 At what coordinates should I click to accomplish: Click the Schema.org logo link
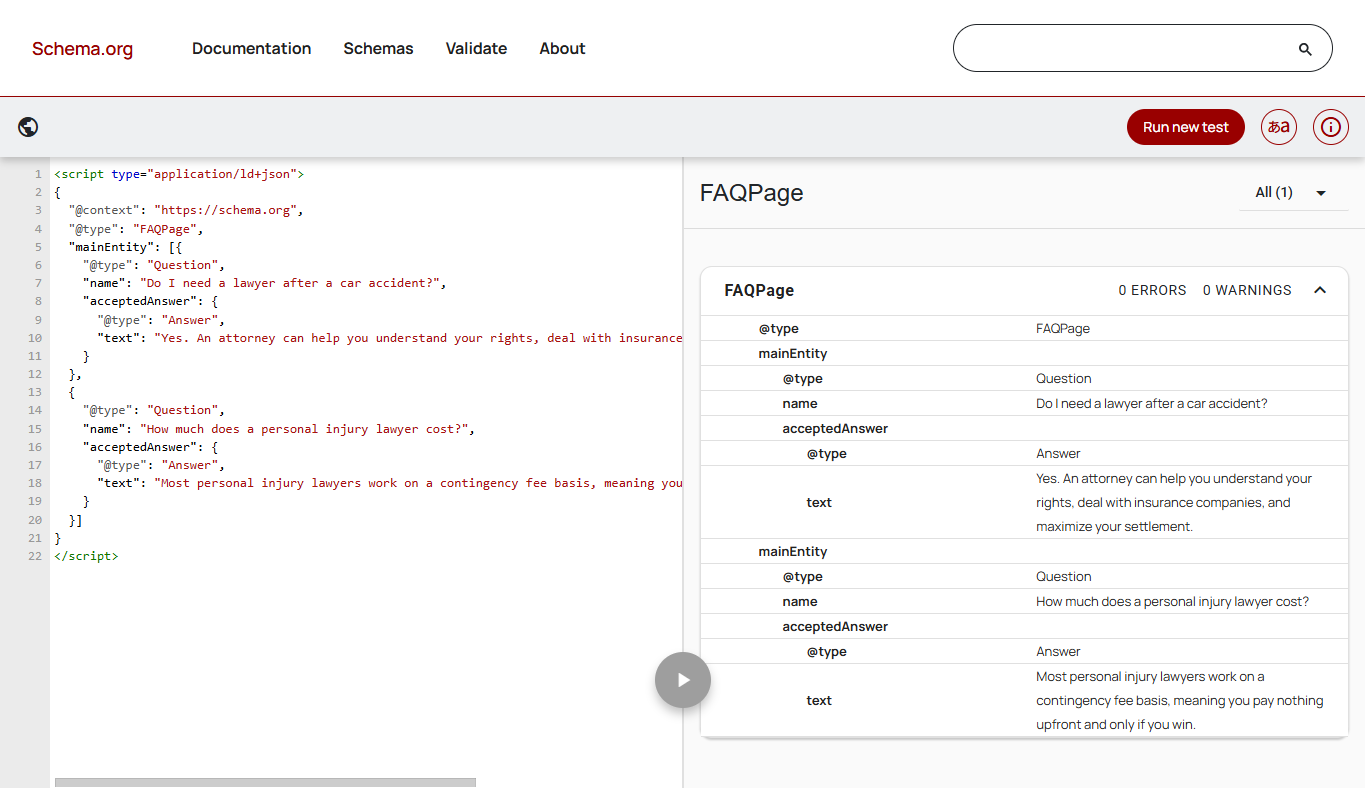[x=82, y=49]
